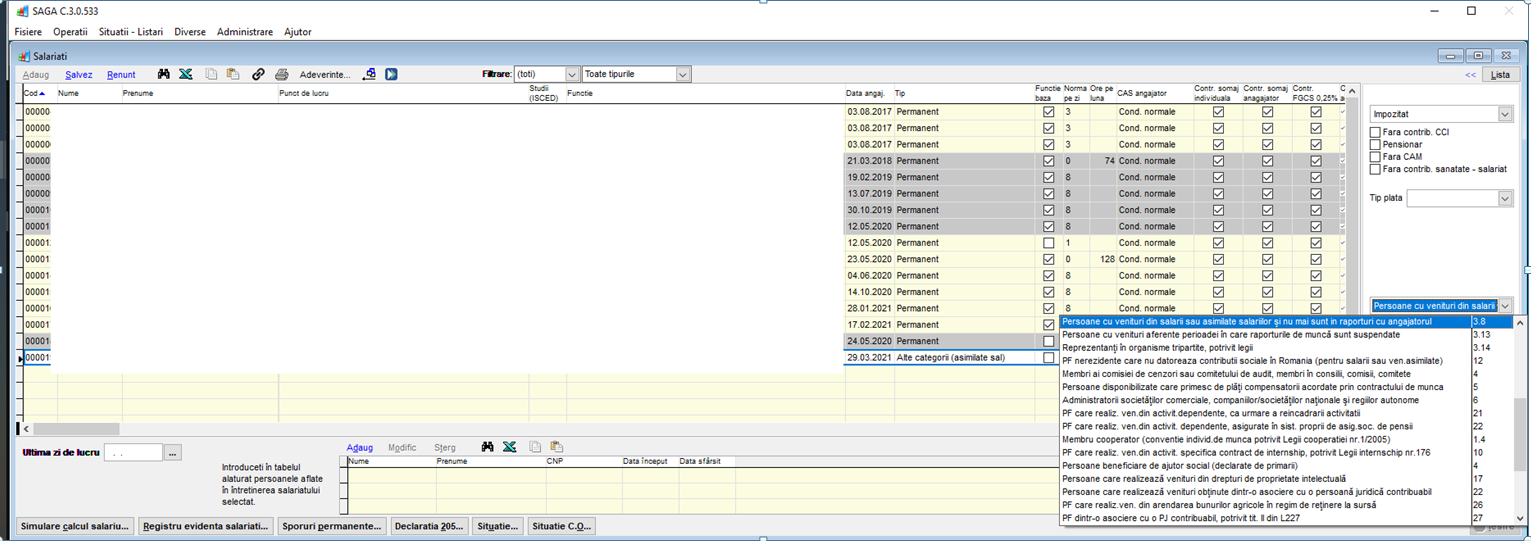Toggle Functie baza checkbox for 21.03.2018 row
1531x541 pixels.
(1048, 161)
